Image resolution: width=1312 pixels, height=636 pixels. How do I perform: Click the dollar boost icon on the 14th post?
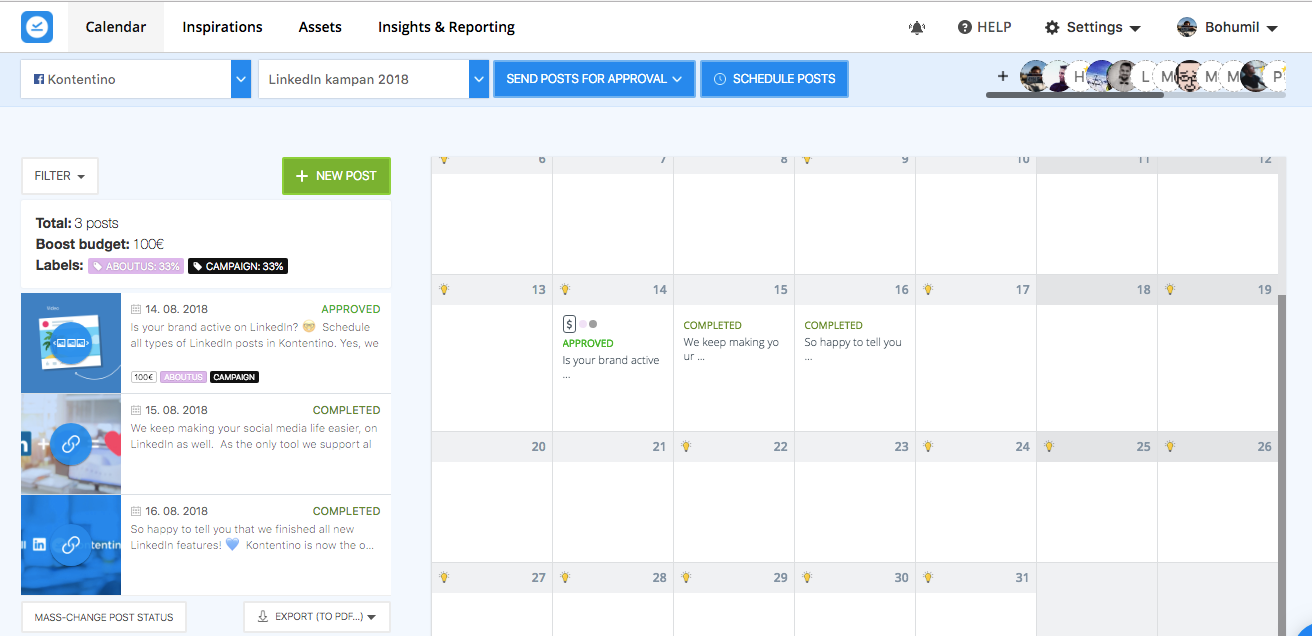coord(569,323)
